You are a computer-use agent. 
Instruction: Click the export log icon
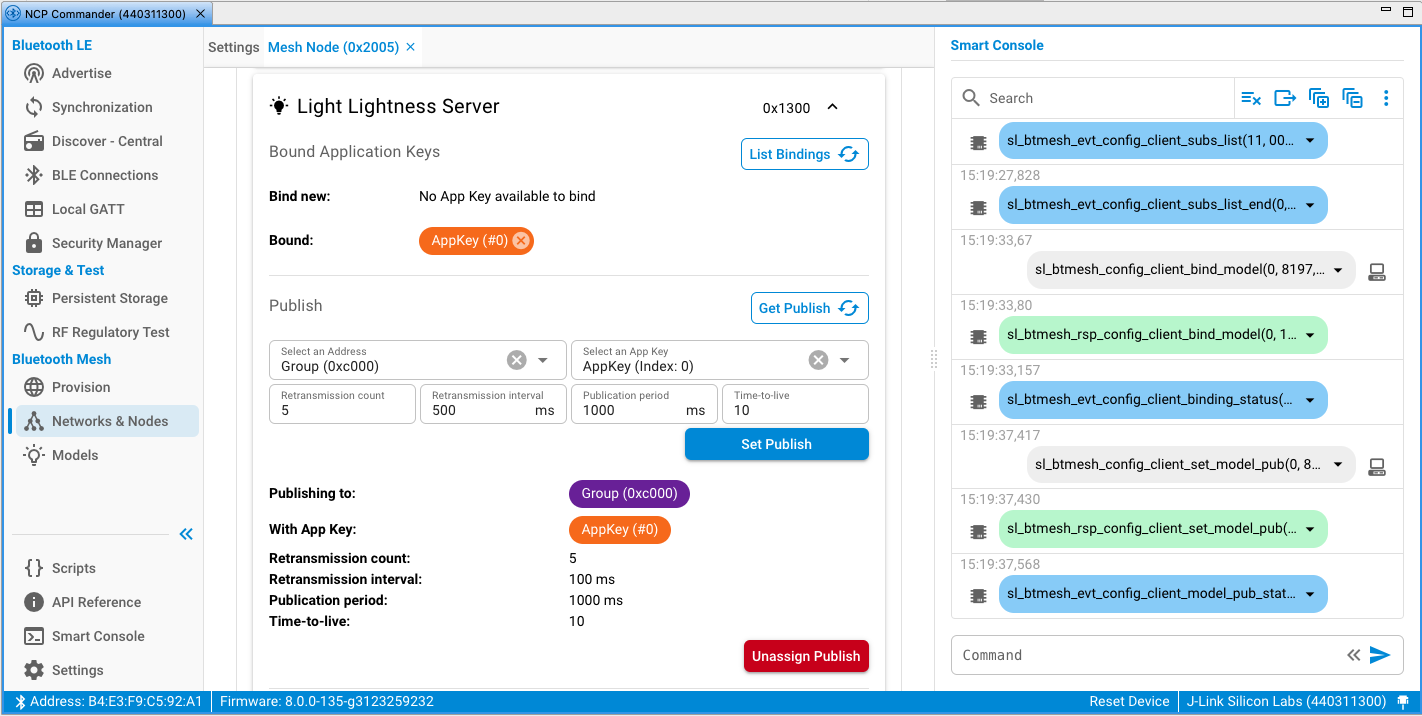pyautogui.click(x=1285, y=98)
